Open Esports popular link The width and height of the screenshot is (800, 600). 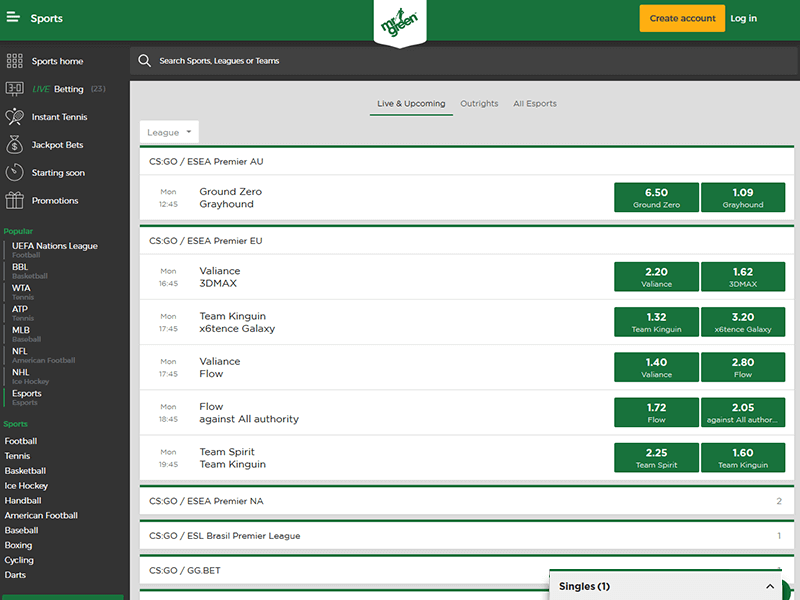tap(27, 397)
